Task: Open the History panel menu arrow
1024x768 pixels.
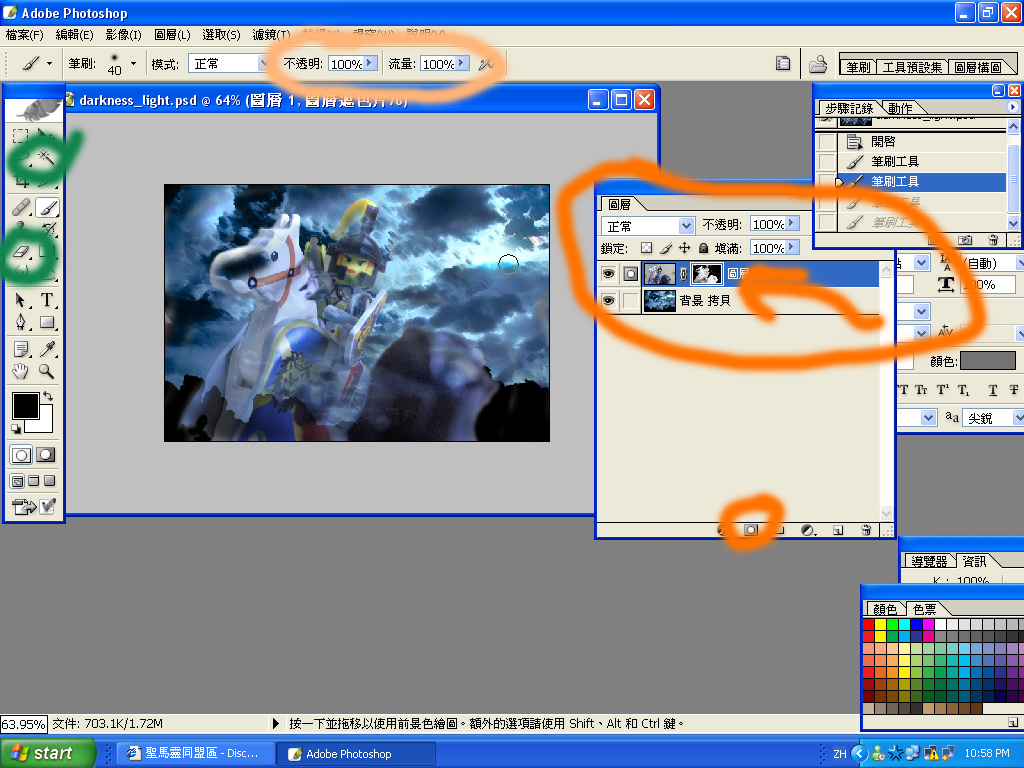Action: point(1012,106)
